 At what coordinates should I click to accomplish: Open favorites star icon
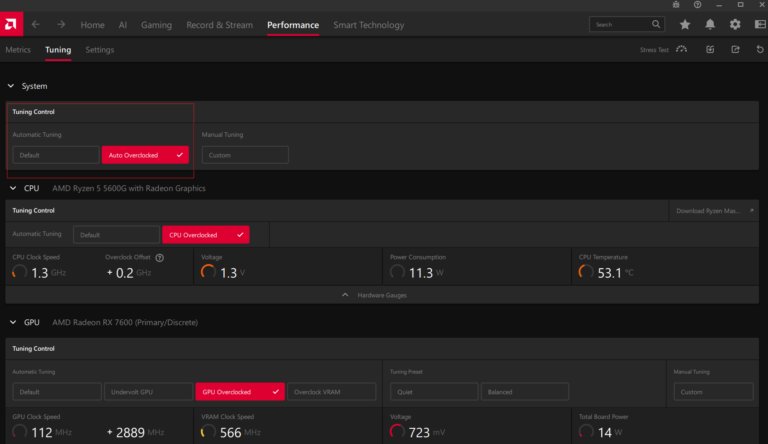pyautogui.click(x=685, y=25)
